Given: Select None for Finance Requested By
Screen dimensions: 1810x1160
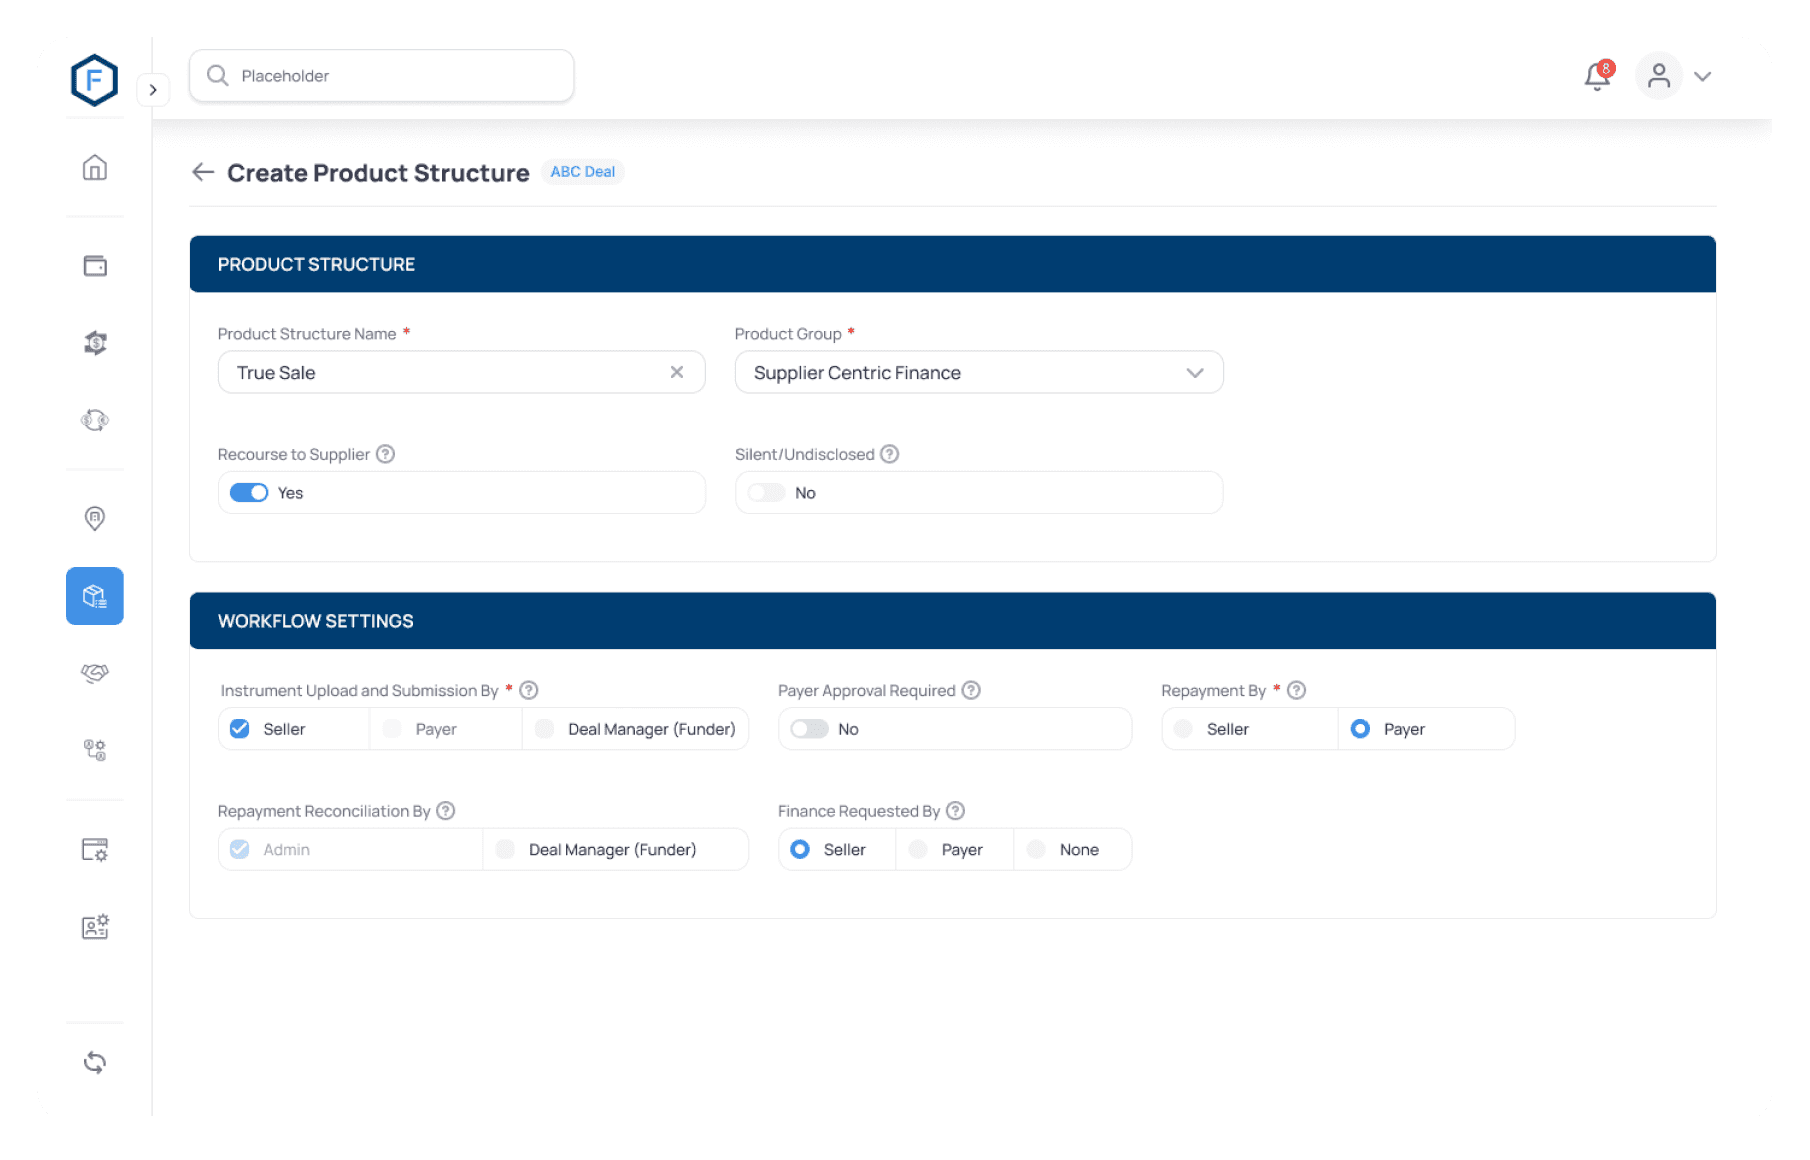Looking at the screenshot, I should pos(1036,849).
